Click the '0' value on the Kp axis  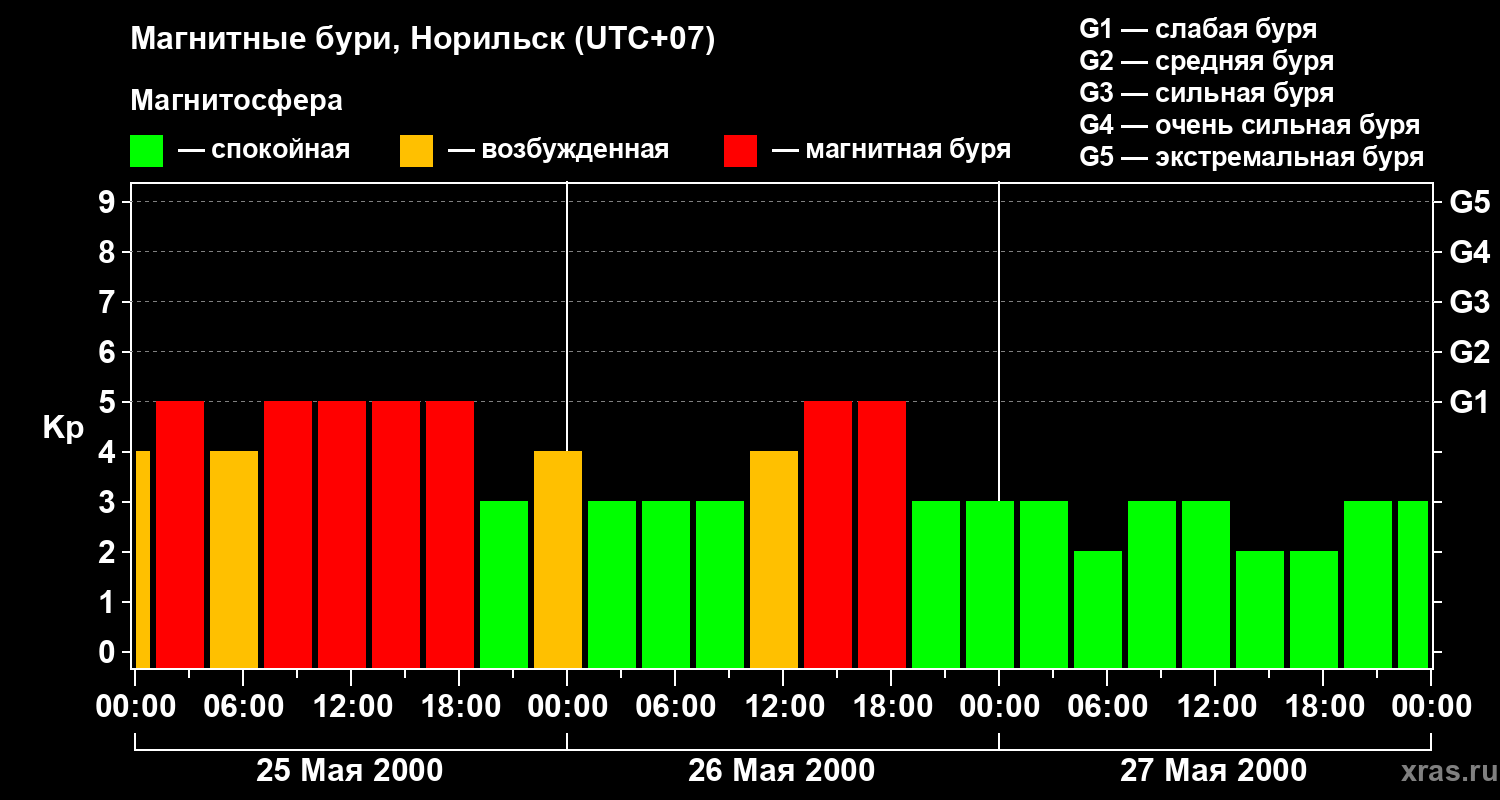pyautogui.click(x=108, y=652)
